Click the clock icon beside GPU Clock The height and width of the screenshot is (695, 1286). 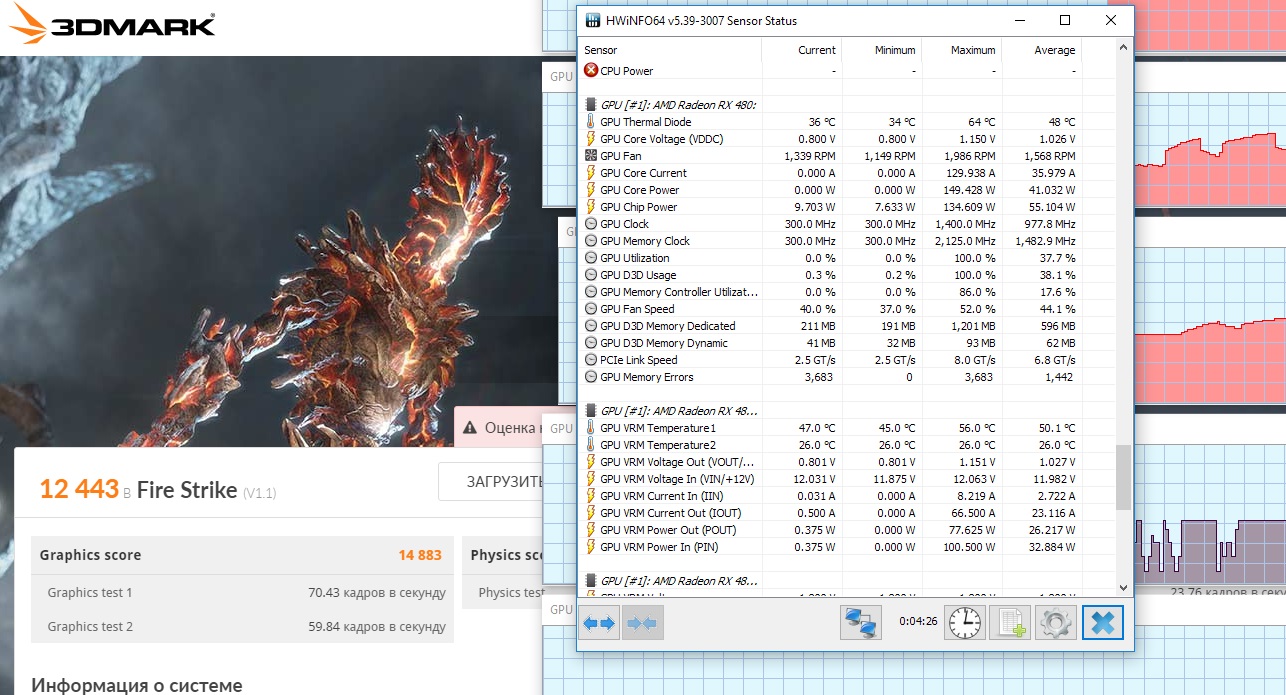[591, 224]
